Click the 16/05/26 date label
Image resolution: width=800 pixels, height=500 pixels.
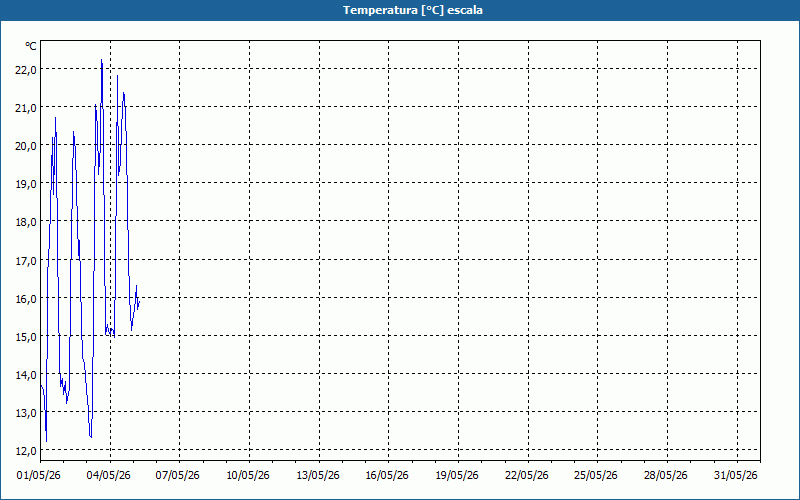point(387,476)
